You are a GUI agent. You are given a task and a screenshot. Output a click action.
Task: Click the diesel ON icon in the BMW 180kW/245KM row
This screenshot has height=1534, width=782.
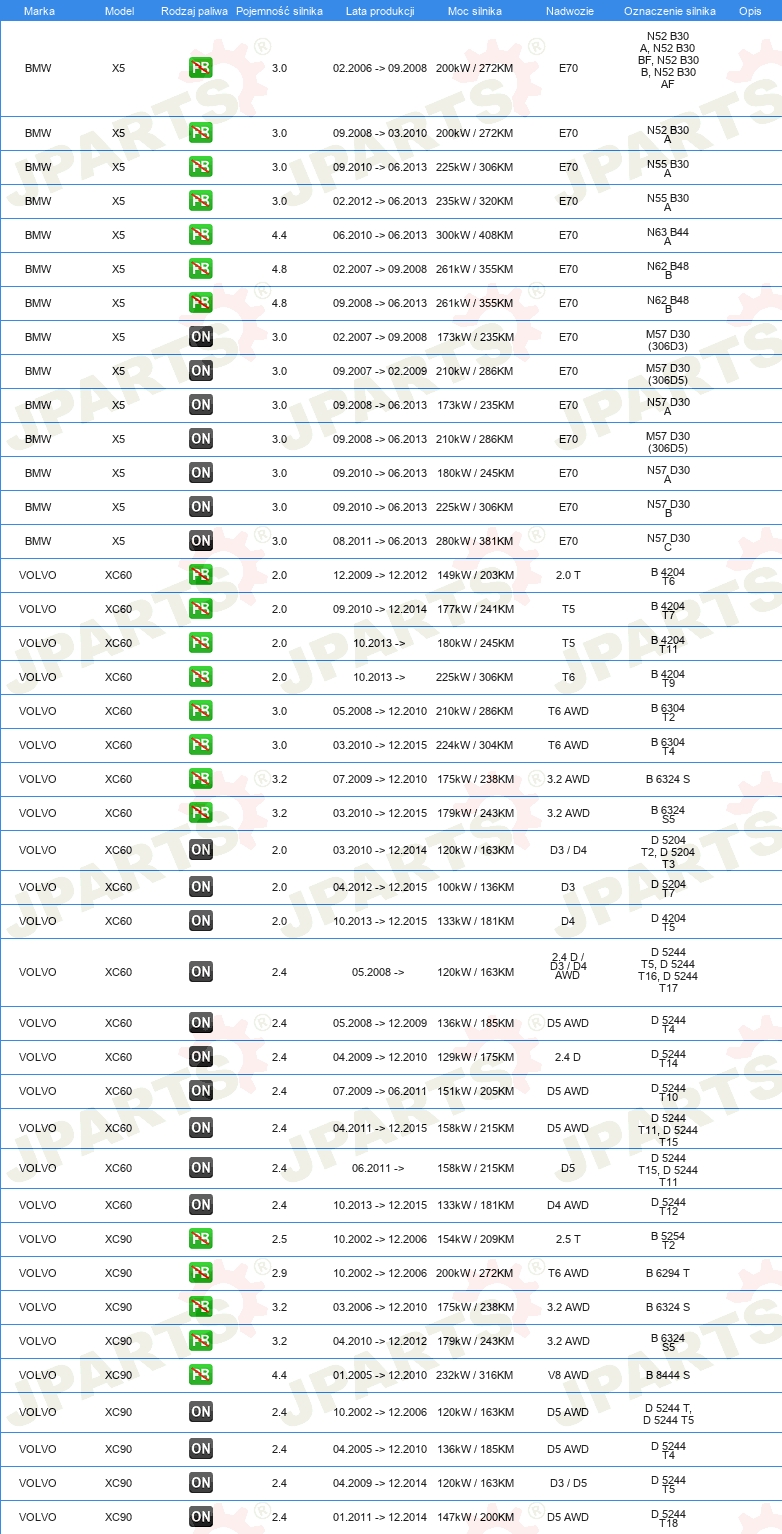point(201,473)
